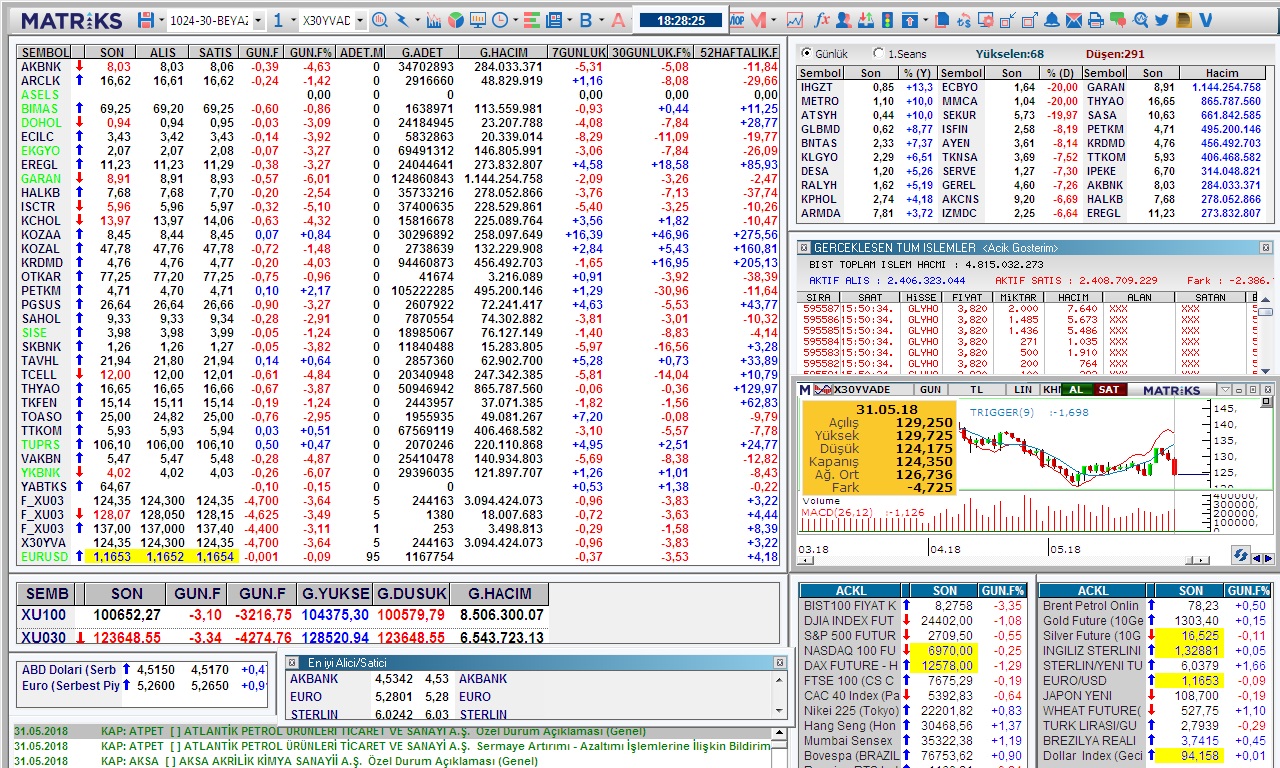
Task: Click transactions list vertical scrollbar
Action: pyautogui.click(x=1265, y=336)
